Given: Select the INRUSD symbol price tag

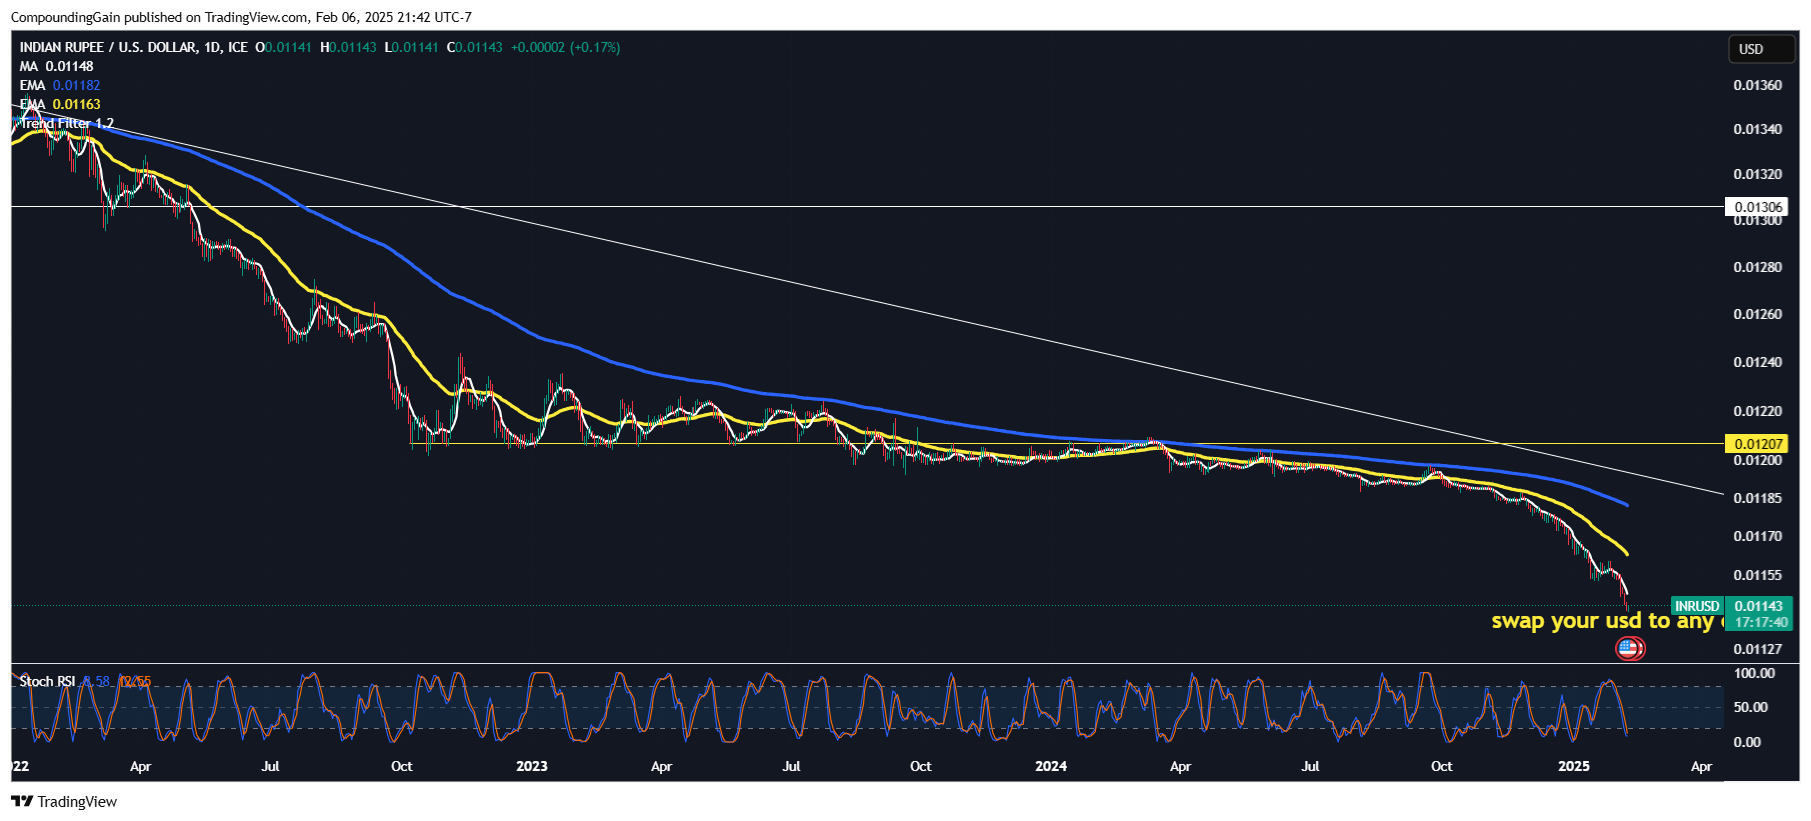Looking at the screenshot, I should (x=1697, y=606).
